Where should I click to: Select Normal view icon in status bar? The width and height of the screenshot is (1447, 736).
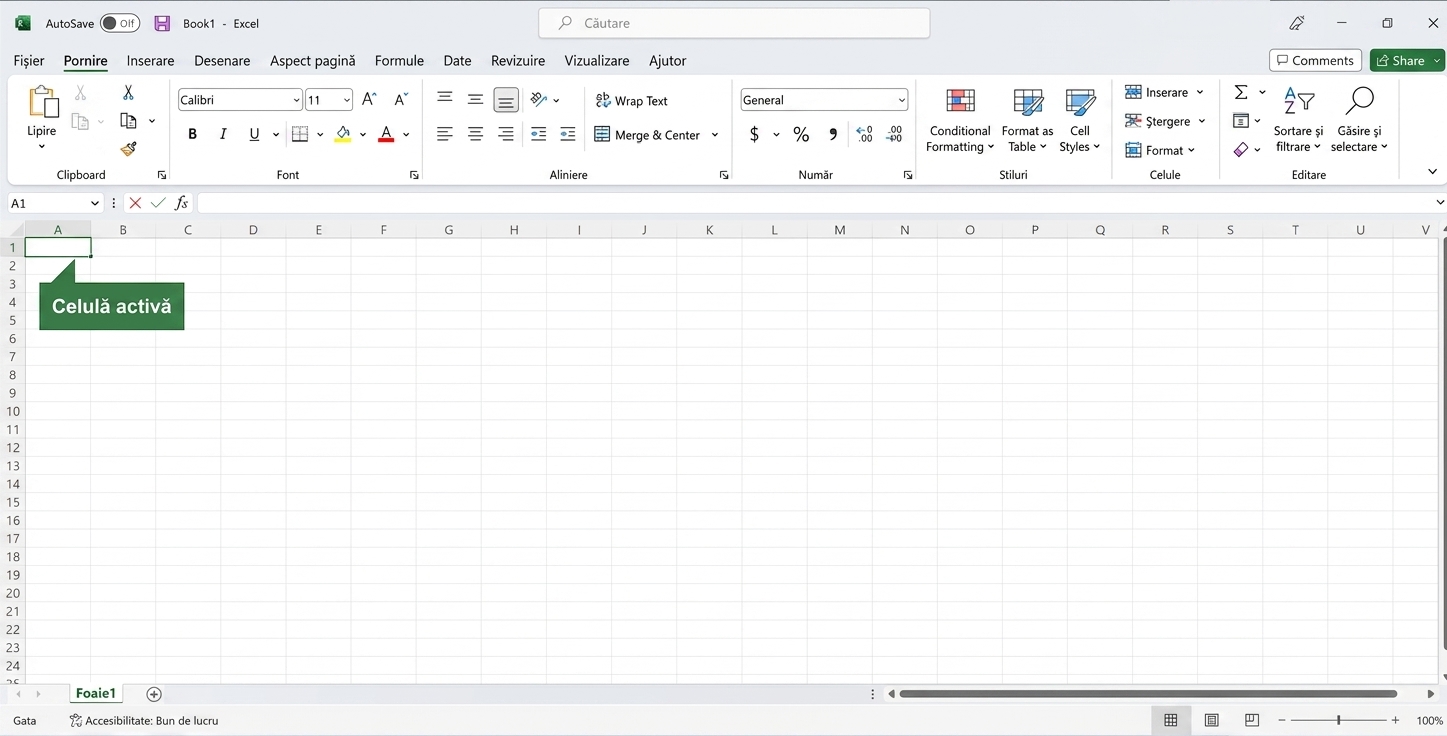tap(1171, 720)
